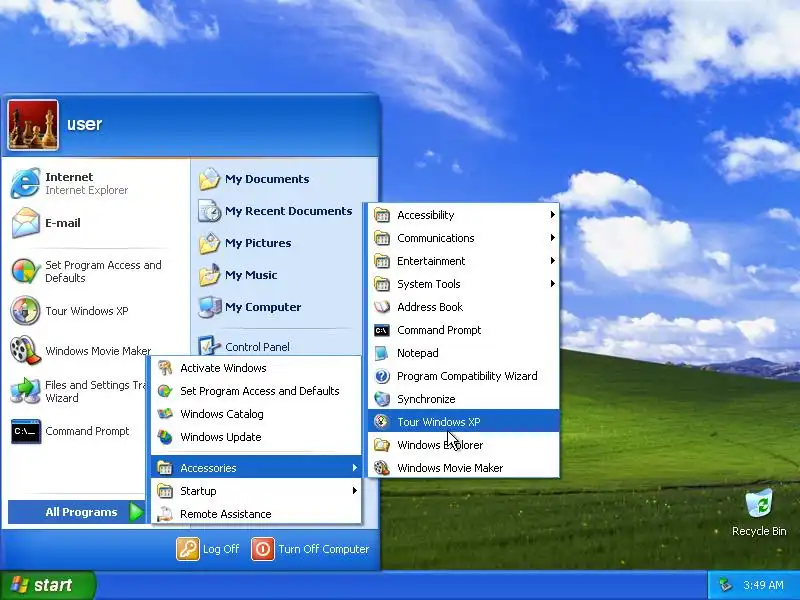Click the Activate Windows keys icon

165,368
